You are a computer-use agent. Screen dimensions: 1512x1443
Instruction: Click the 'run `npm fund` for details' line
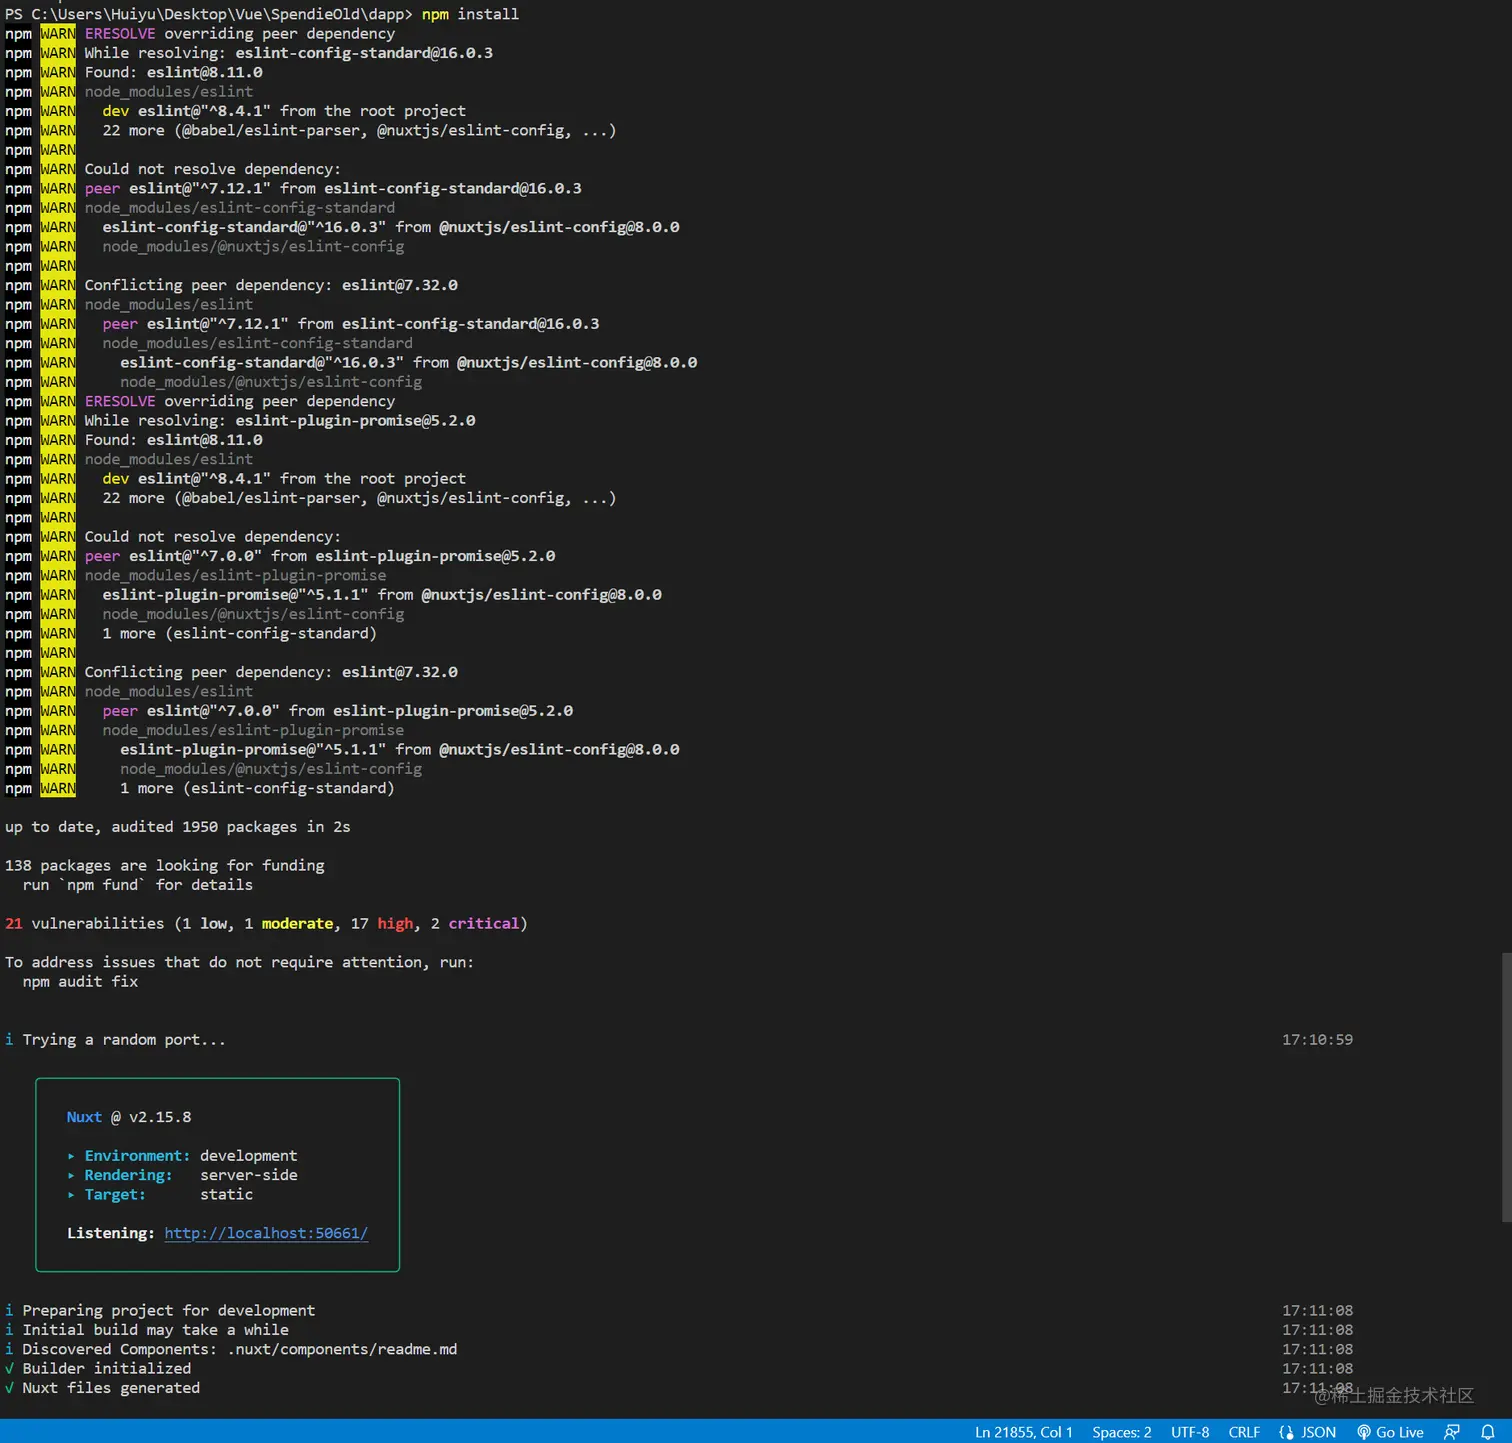(x=138, y=885)
